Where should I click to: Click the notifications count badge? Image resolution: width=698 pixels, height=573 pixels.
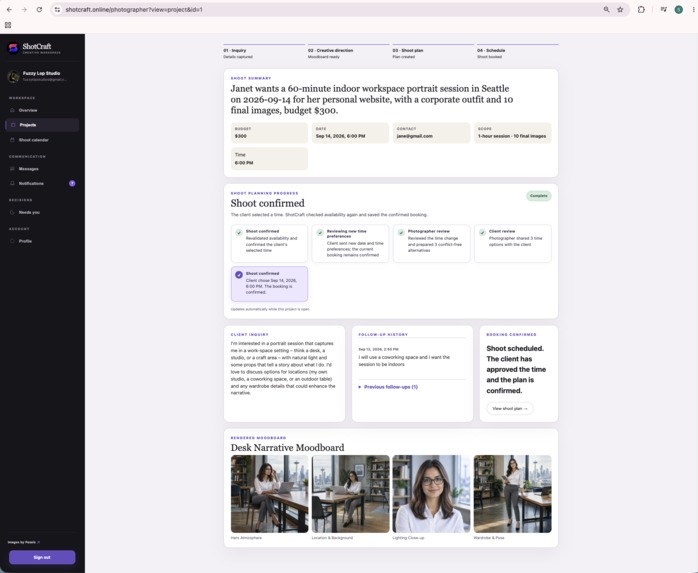coord(72,183)
